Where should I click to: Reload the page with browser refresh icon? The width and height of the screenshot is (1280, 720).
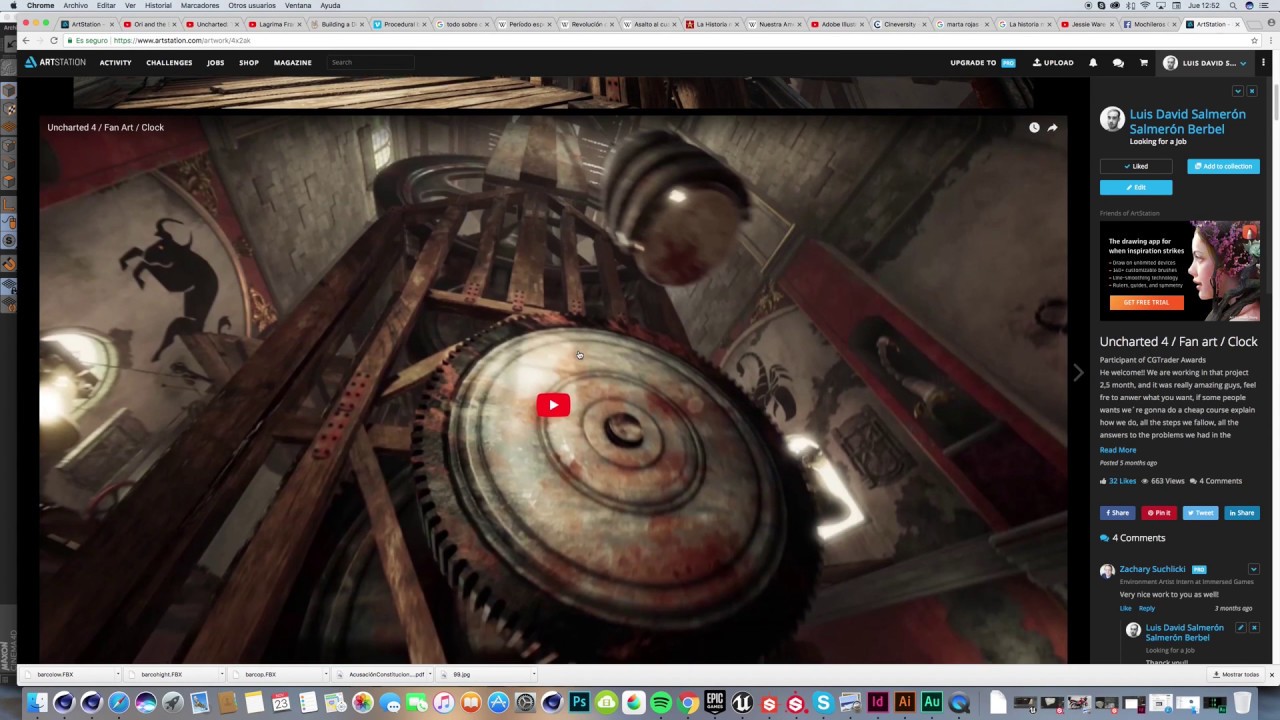tap(52, 40)
